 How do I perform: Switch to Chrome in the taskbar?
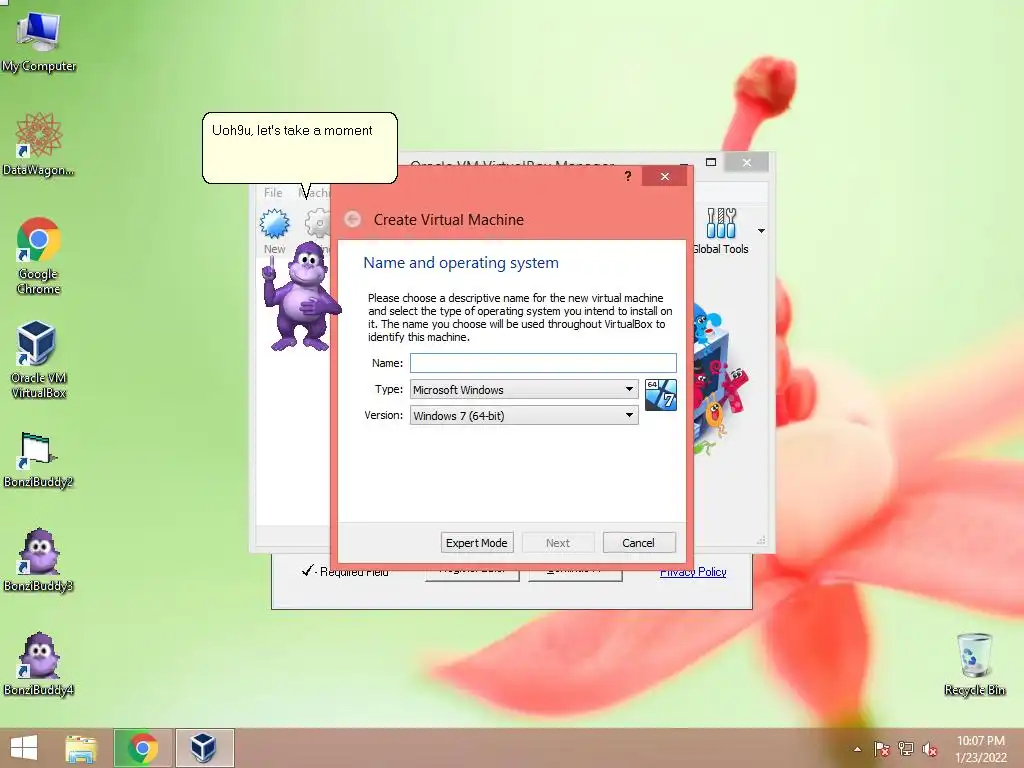[143, 748]
